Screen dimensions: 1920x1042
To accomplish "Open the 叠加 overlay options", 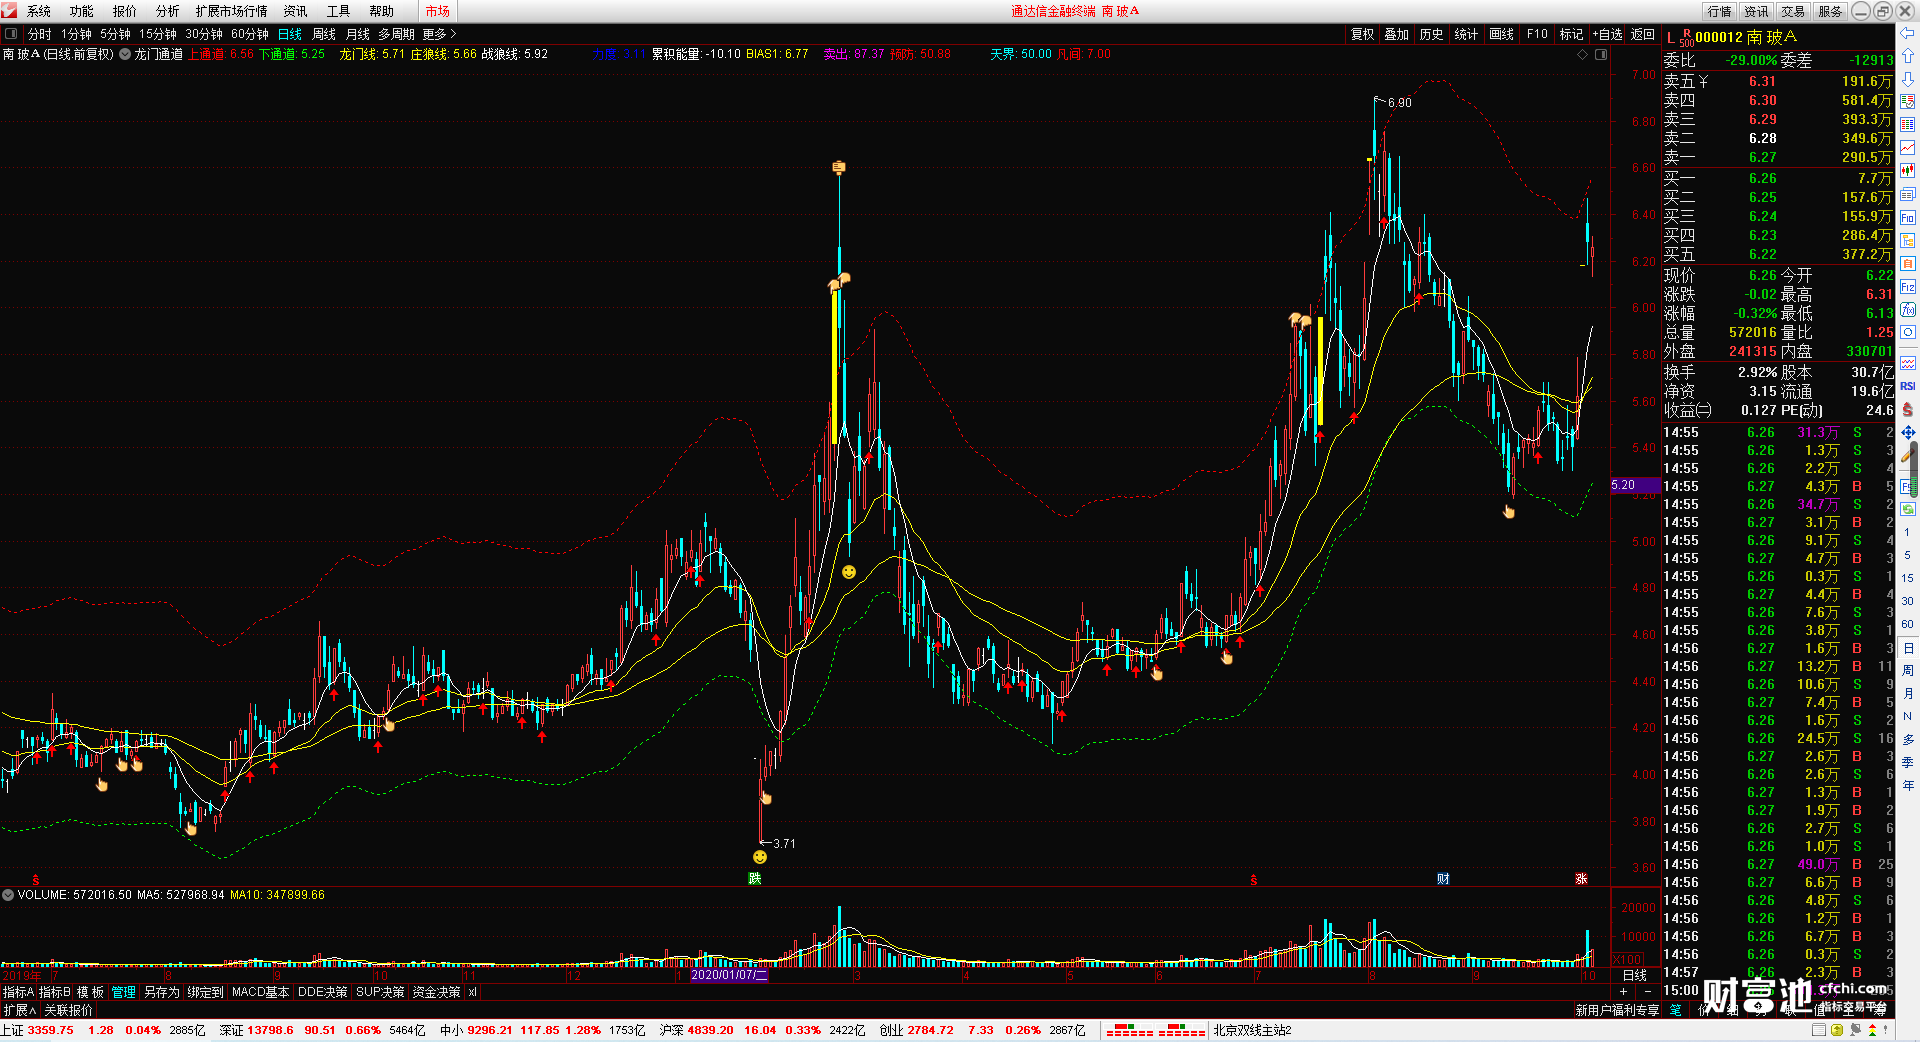I will [1396, 34].
